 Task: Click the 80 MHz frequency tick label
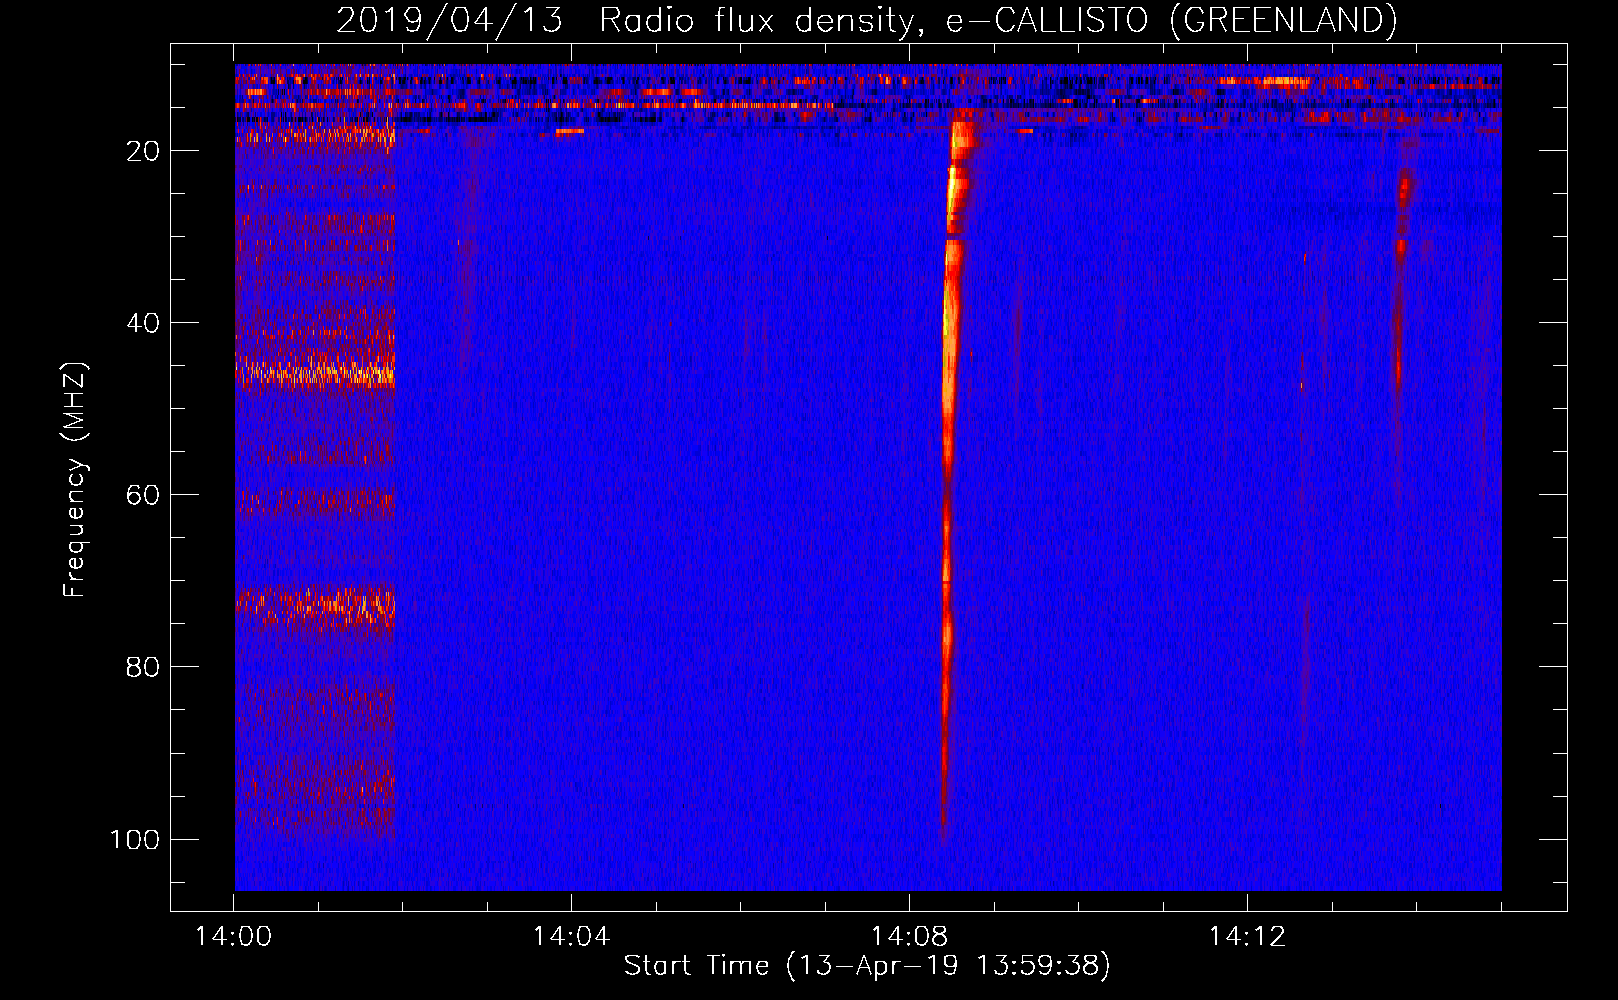[143, 667]
